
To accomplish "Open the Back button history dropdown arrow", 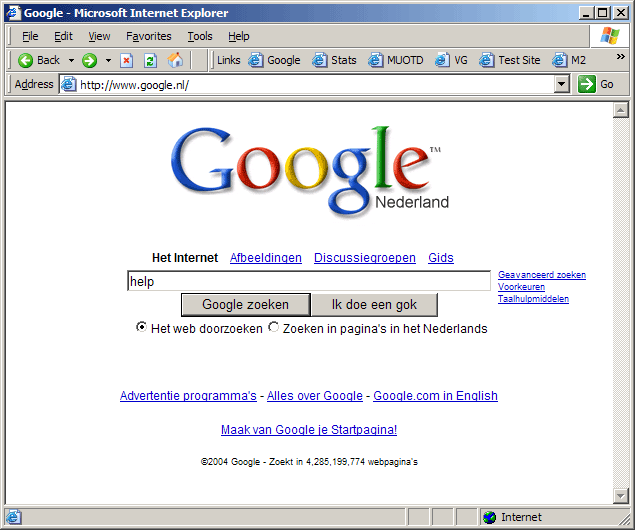I will tap(71, 60).
